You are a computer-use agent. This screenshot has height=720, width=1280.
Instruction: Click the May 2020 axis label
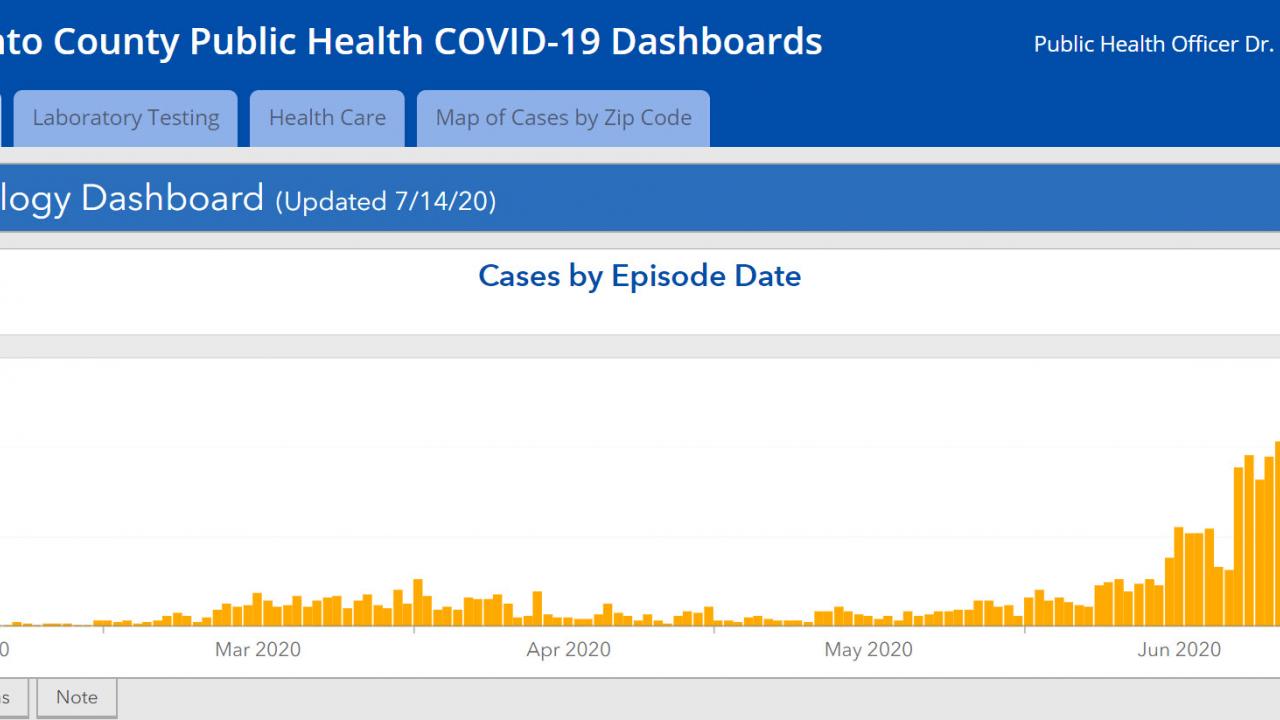[868, 650]
